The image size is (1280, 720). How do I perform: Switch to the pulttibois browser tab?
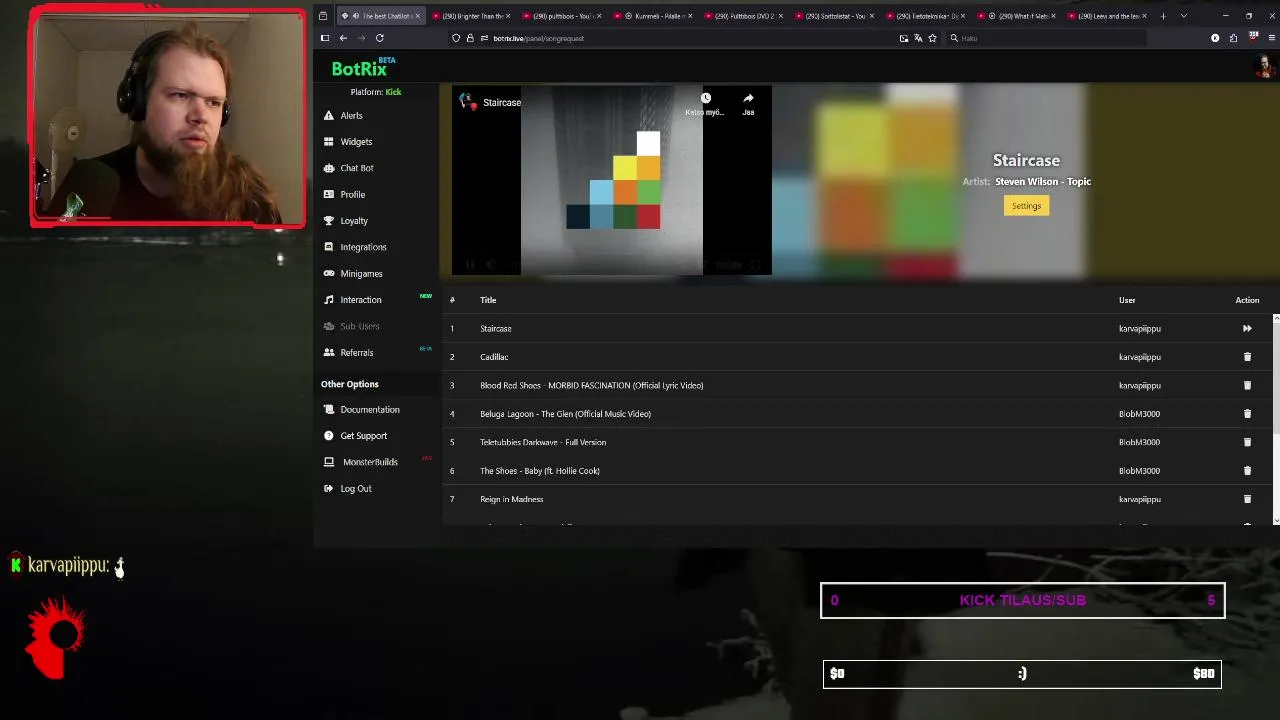pos(560,16)
